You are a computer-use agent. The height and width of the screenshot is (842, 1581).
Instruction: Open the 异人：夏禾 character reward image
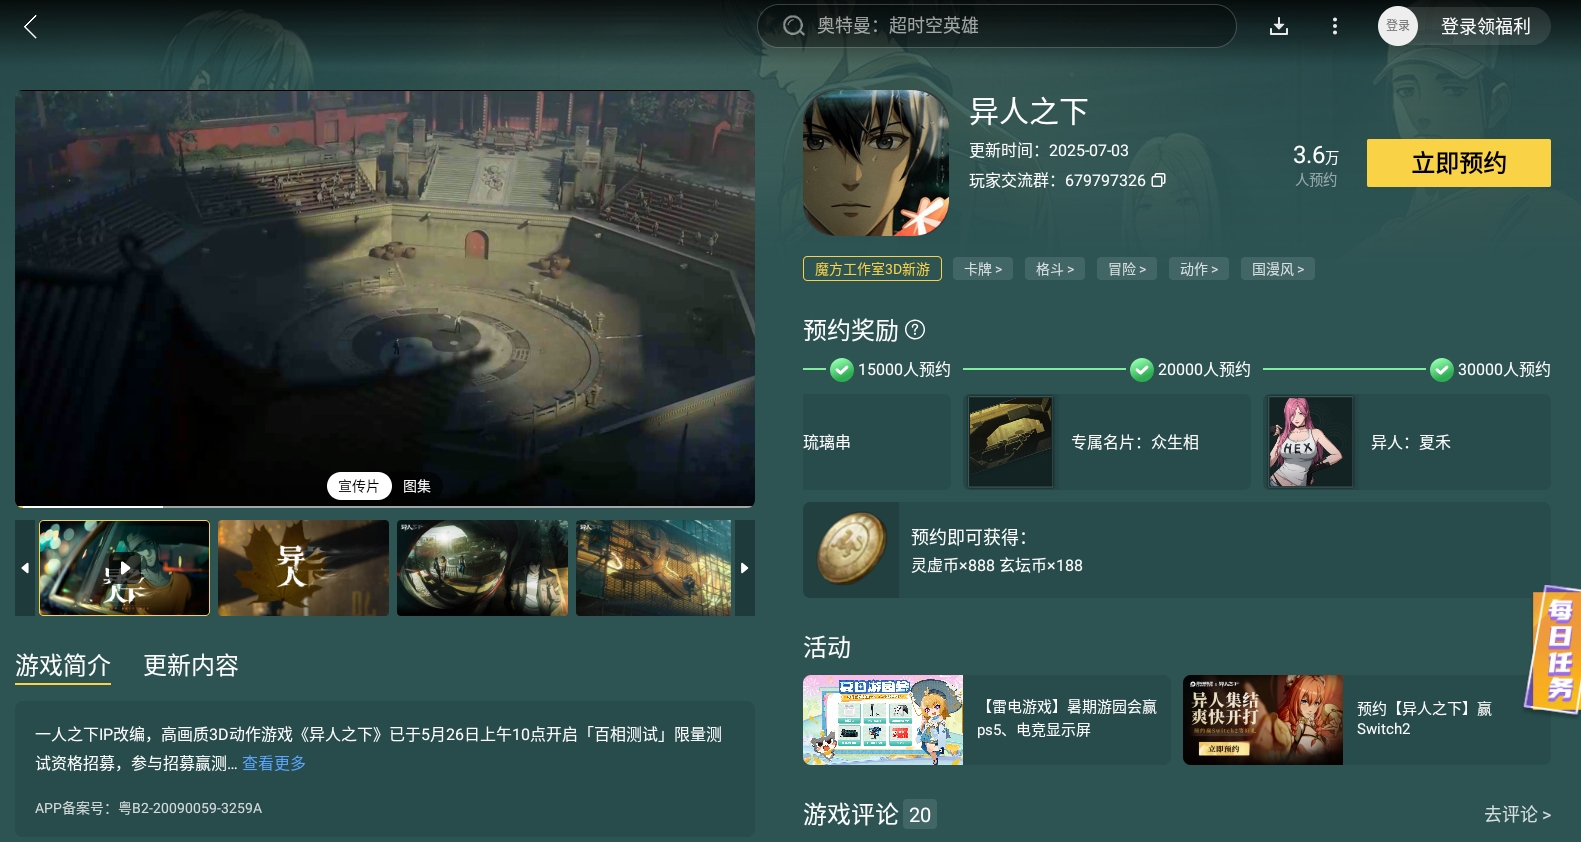(1310, 442)
